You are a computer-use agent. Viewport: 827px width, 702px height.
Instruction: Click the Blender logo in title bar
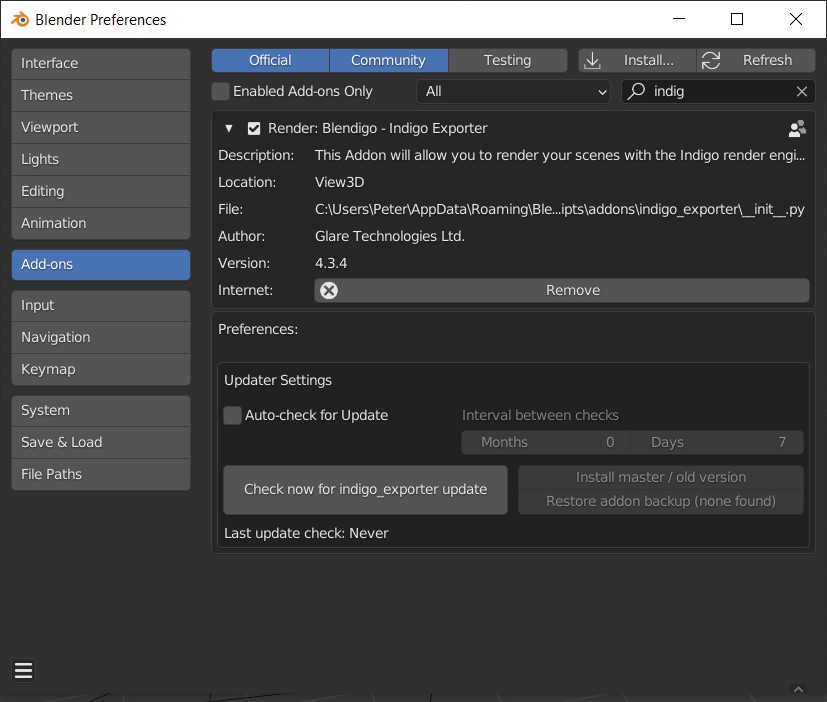(x=19, y=19)
